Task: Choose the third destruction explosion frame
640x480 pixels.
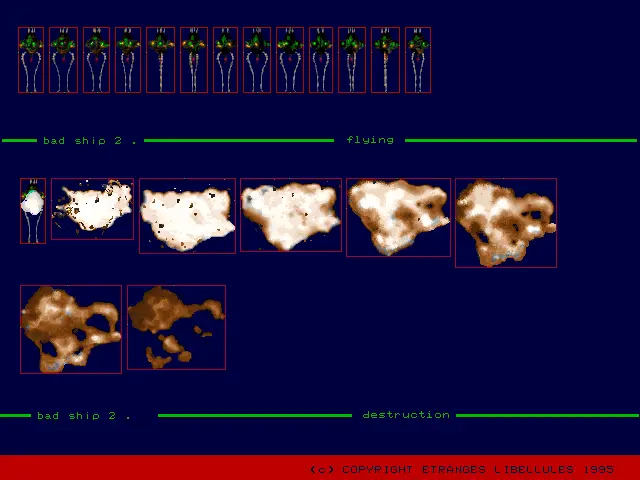Action: click(x=187, y=216)
